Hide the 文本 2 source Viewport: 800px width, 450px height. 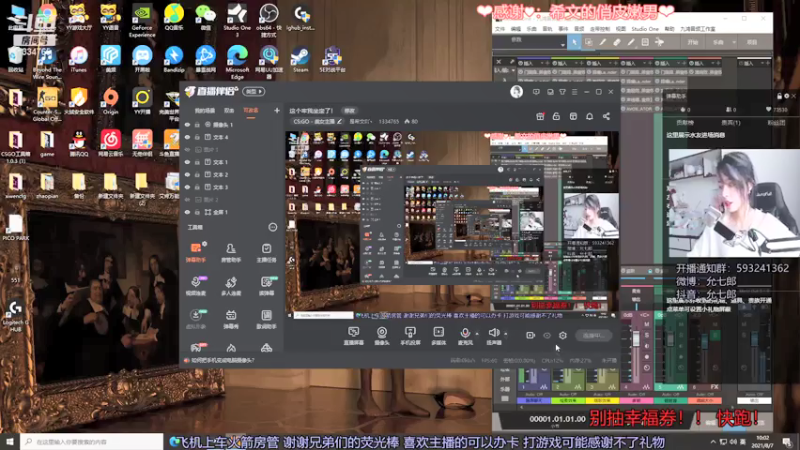(187, 174)
